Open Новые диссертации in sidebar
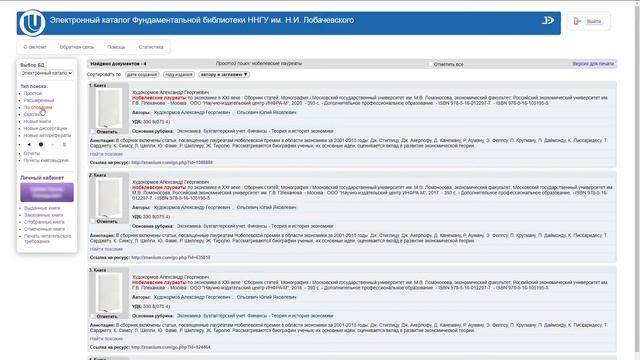Image resolution: width=640 pixels, height=360 pixels. point(45,129)
